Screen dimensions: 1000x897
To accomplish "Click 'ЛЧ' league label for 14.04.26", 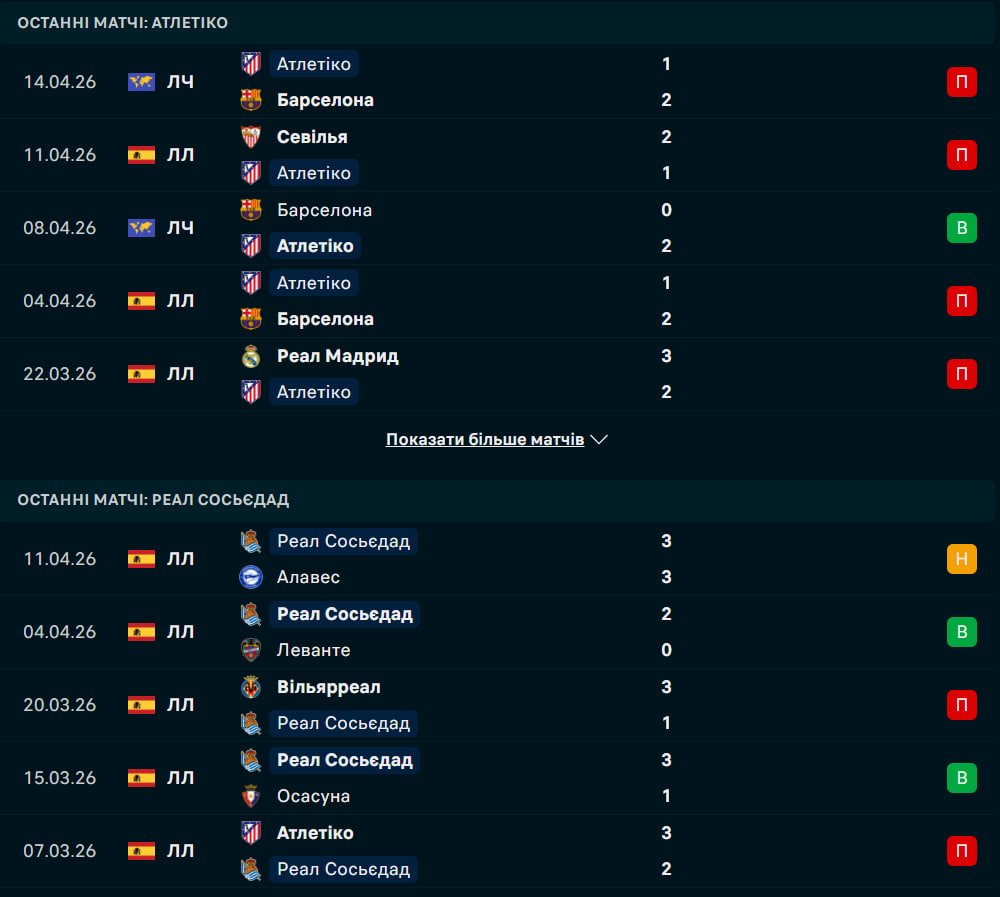I will [x=180, y=82].
